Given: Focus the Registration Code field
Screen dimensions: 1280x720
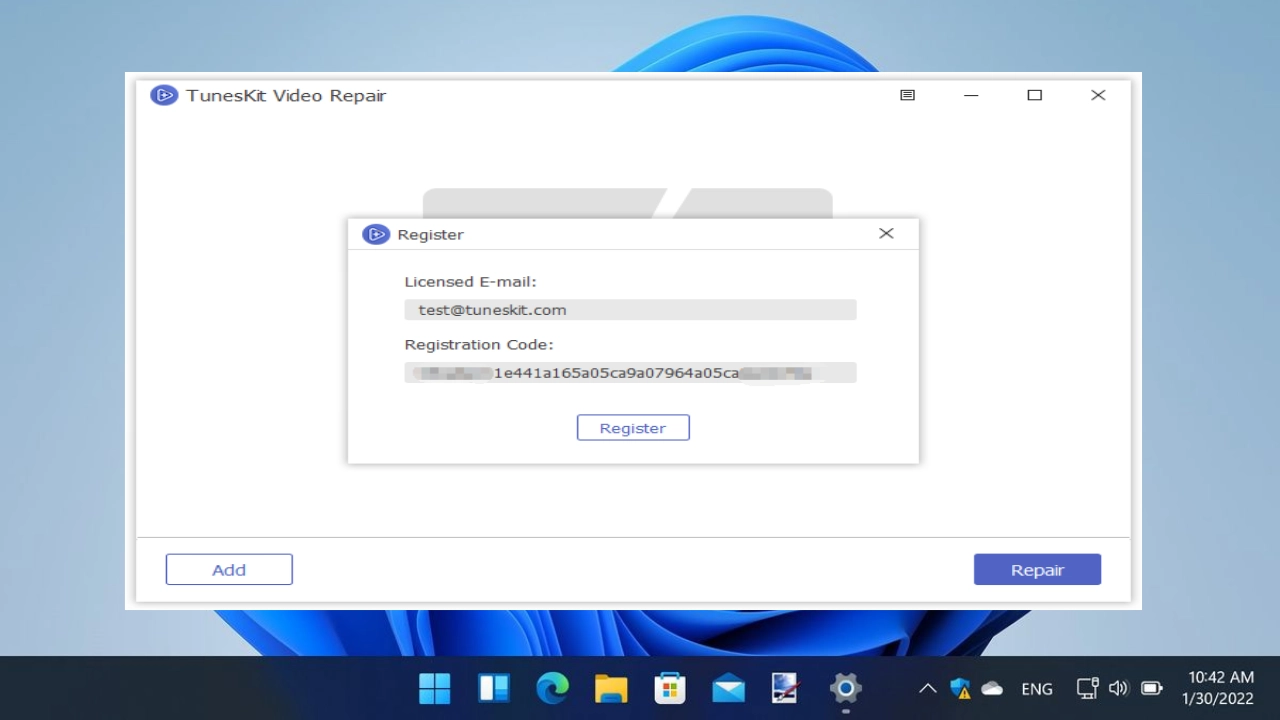Looking at the screenshot, I should tap(630, 373).
